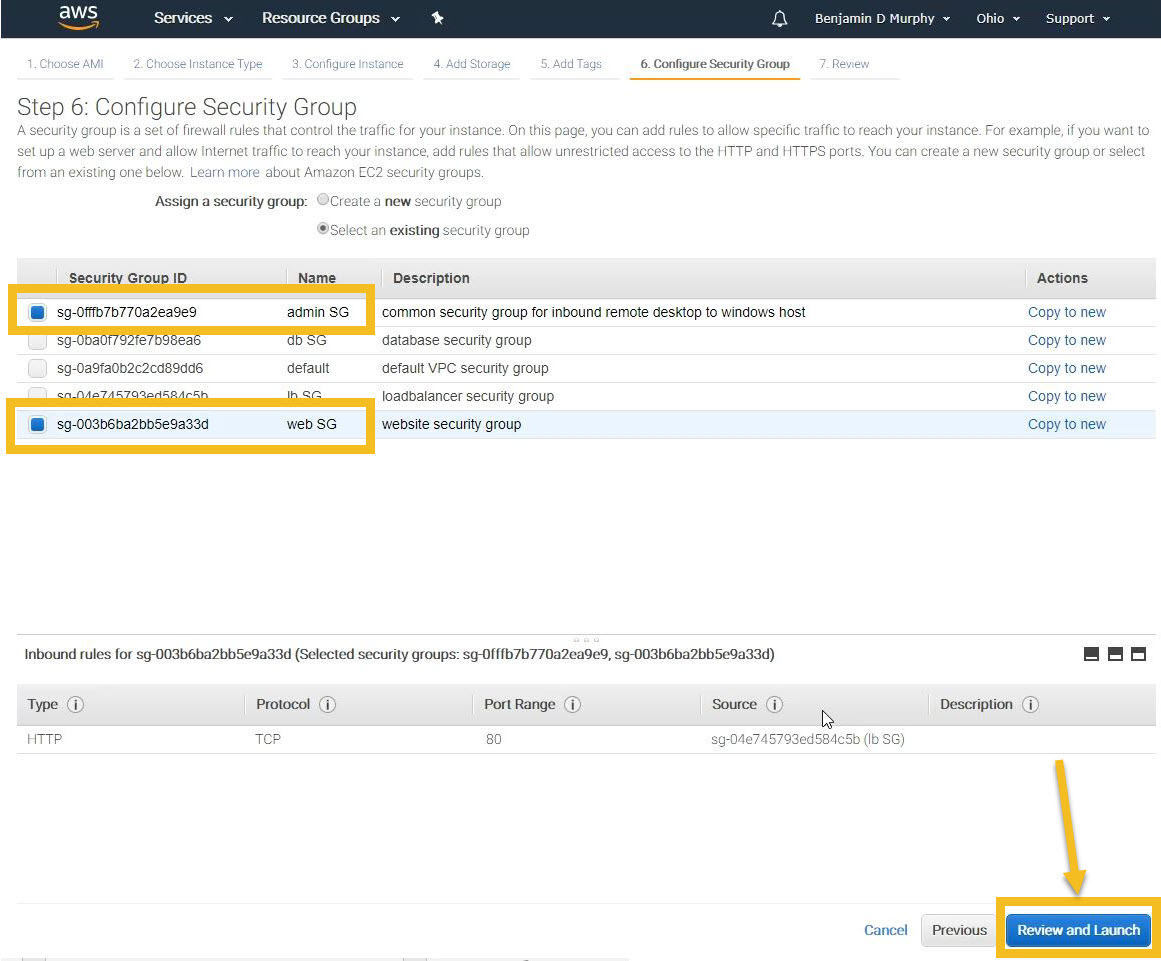Click the Previous button
The image size is (1161, 961).
[x=959, y=930]
